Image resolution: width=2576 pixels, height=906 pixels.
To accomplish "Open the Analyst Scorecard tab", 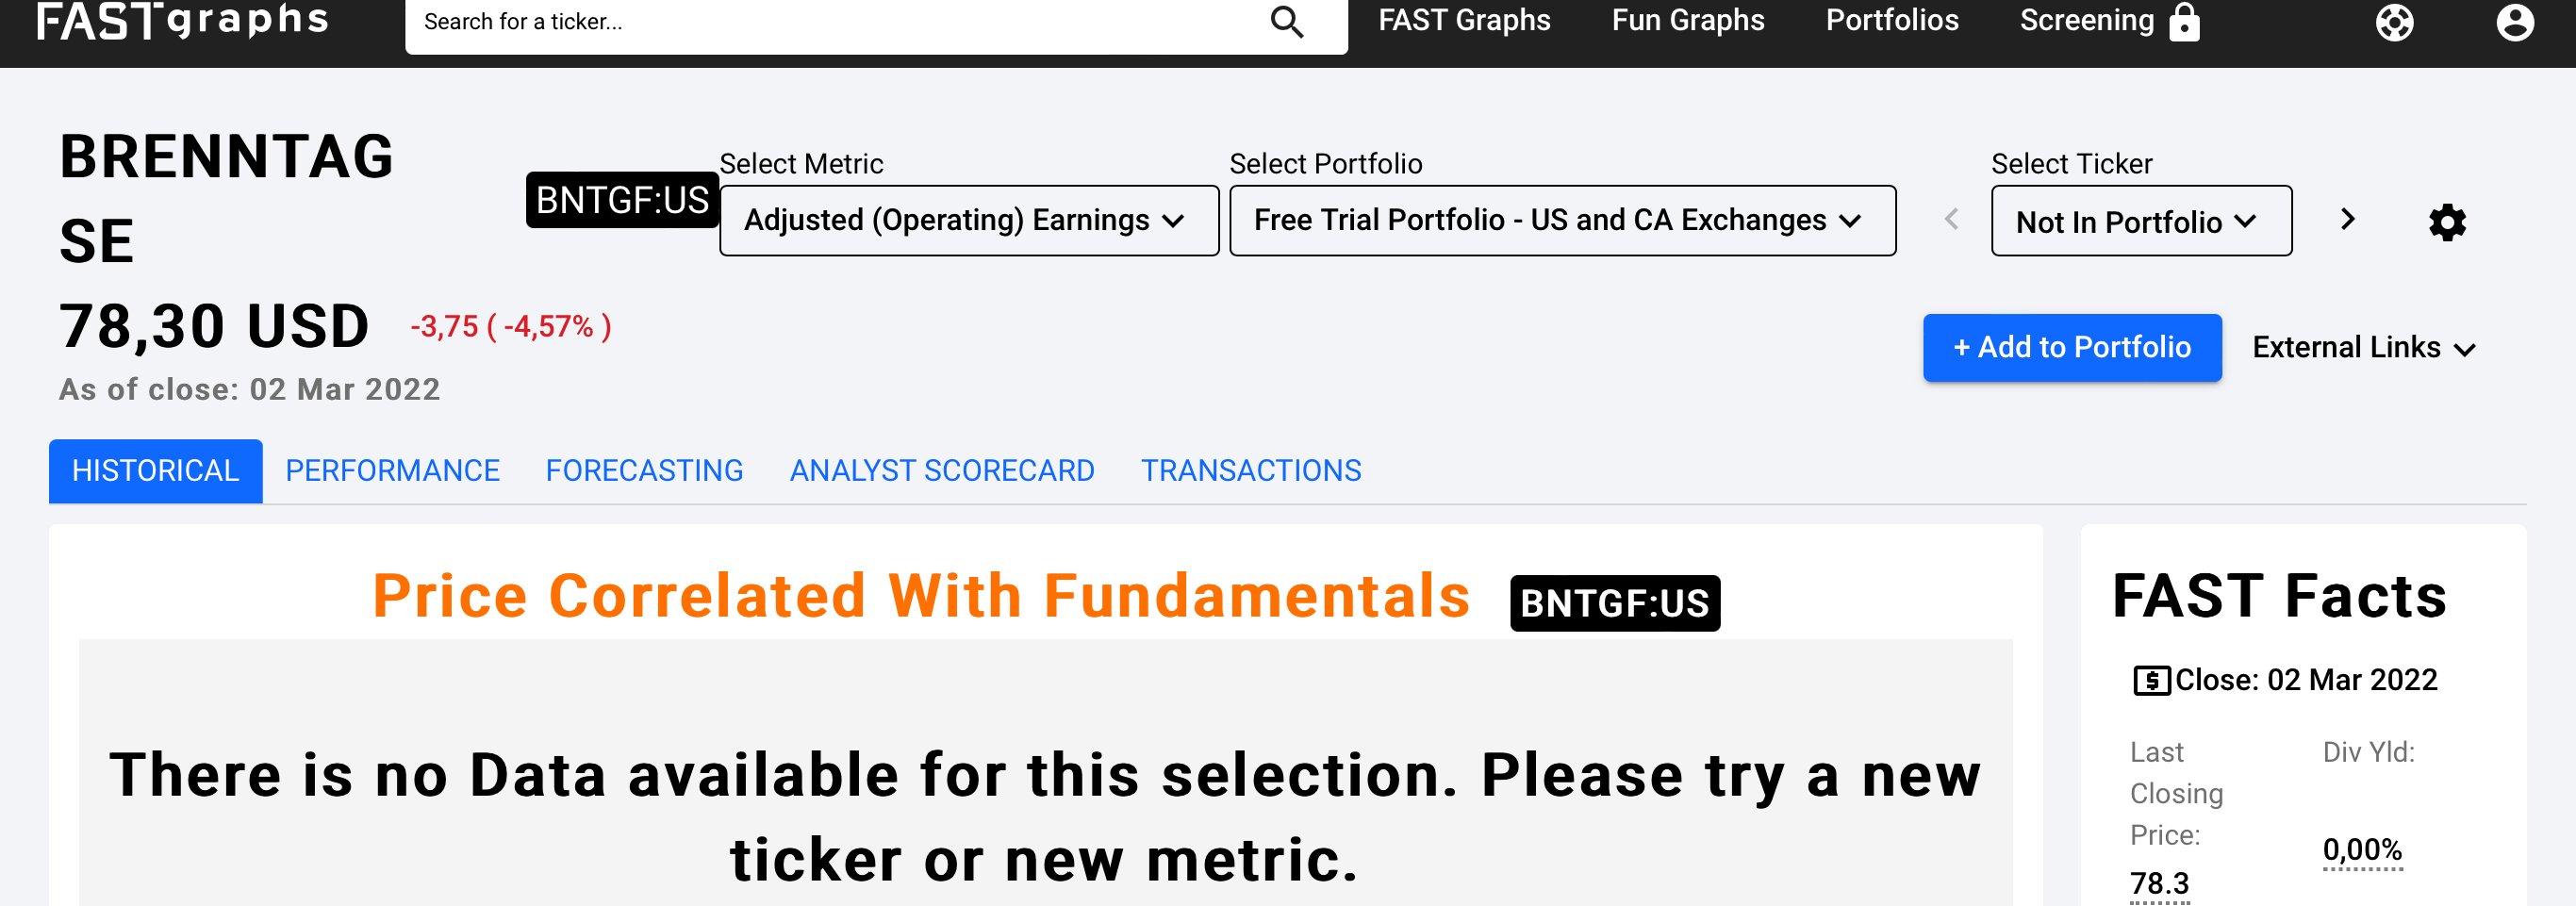I will 942,471.
